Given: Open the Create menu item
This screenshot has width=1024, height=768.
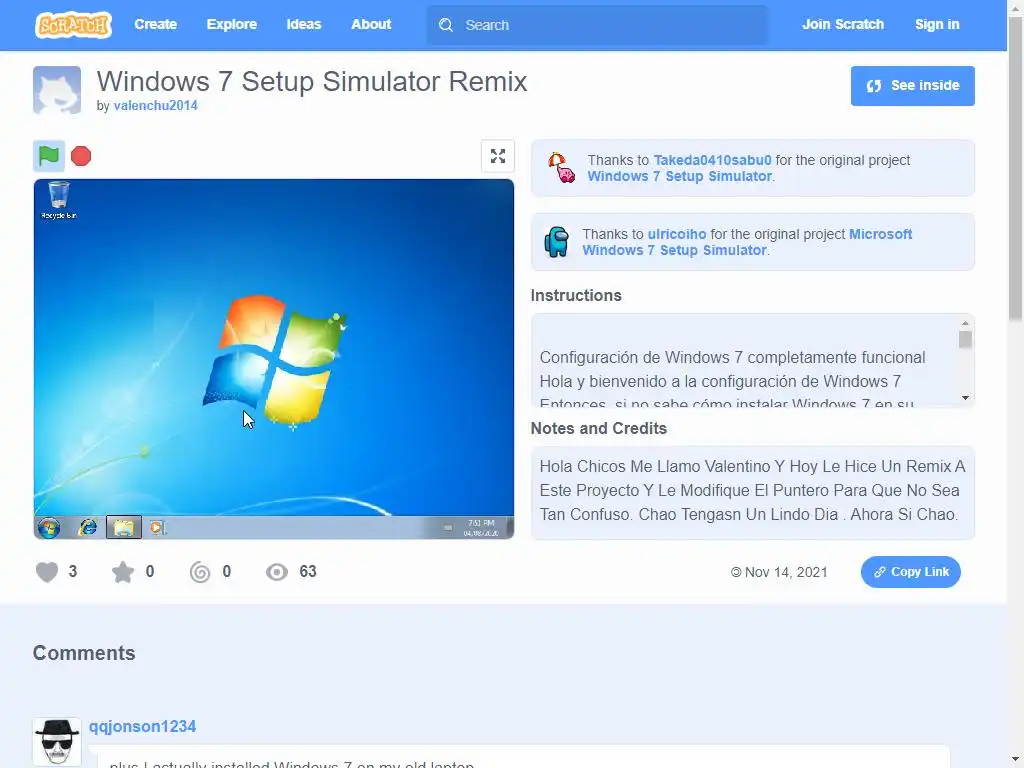Looking at the screenshot, I should [155, 25].
